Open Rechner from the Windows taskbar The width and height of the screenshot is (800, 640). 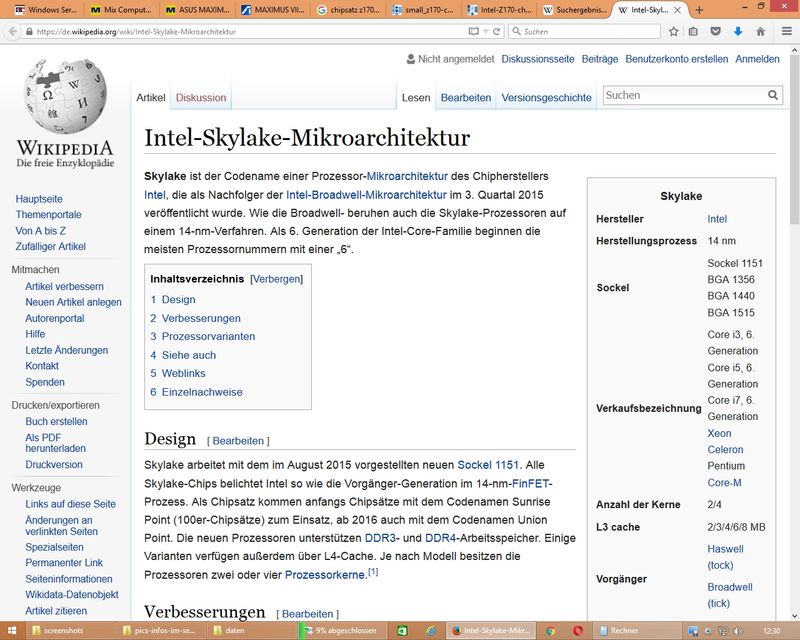pos(623,631)
